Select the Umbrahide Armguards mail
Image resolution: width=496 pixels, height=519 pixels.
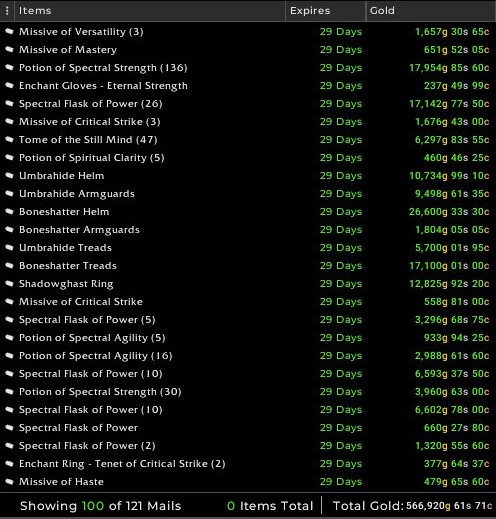tap(248, 193)
